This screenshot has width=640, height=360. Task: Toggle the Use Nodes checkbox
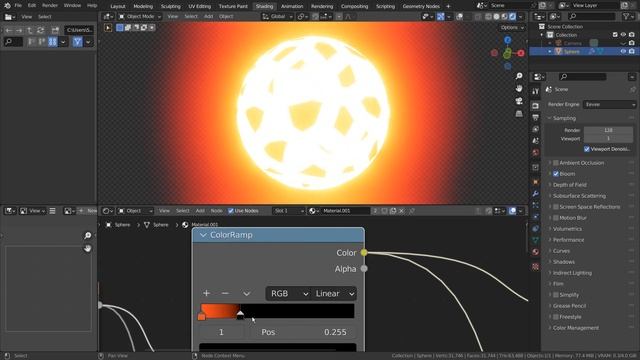[231, 211]
